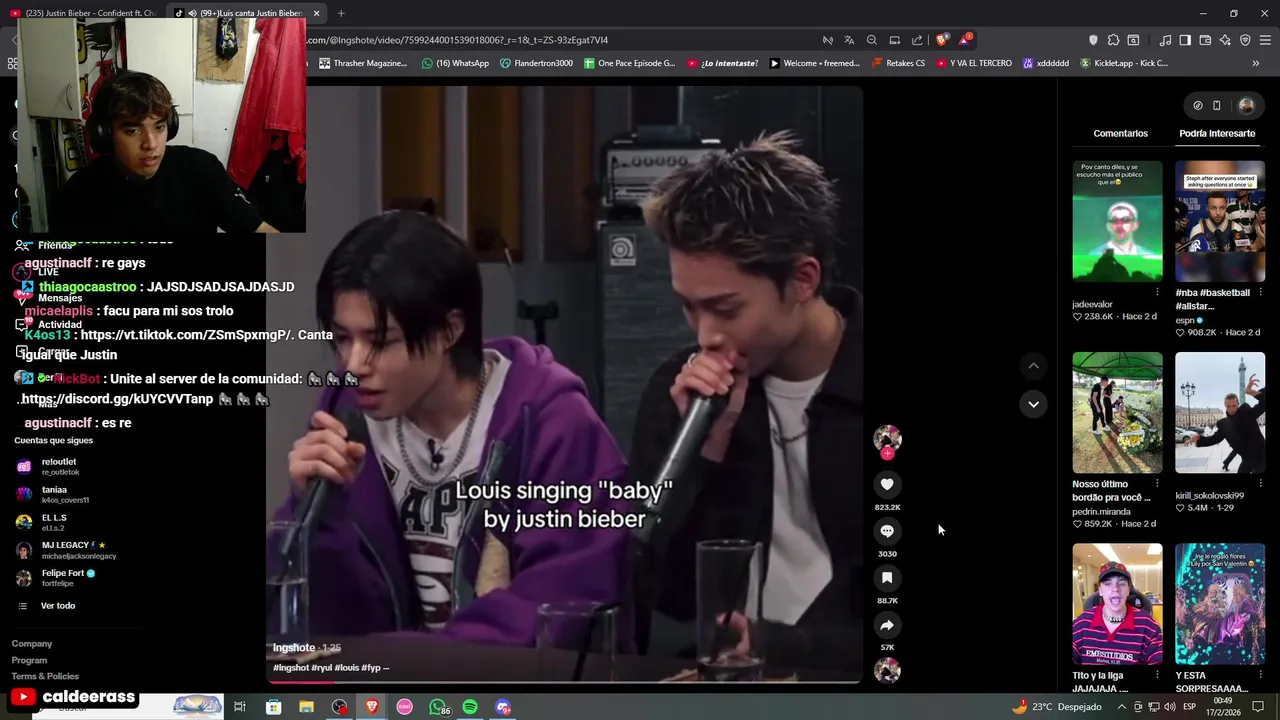Open WhatsApp from the taskbar

tap(438, 707)
